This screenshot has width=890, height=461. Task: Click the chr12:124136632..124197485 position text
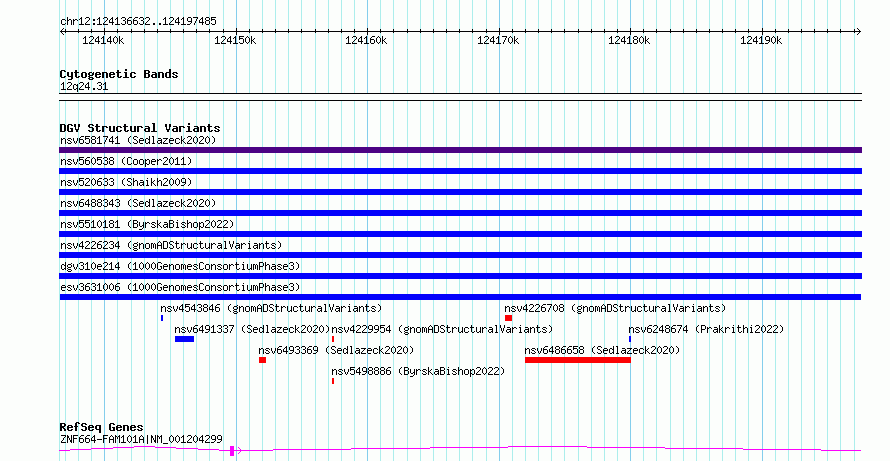pos(138,22)
